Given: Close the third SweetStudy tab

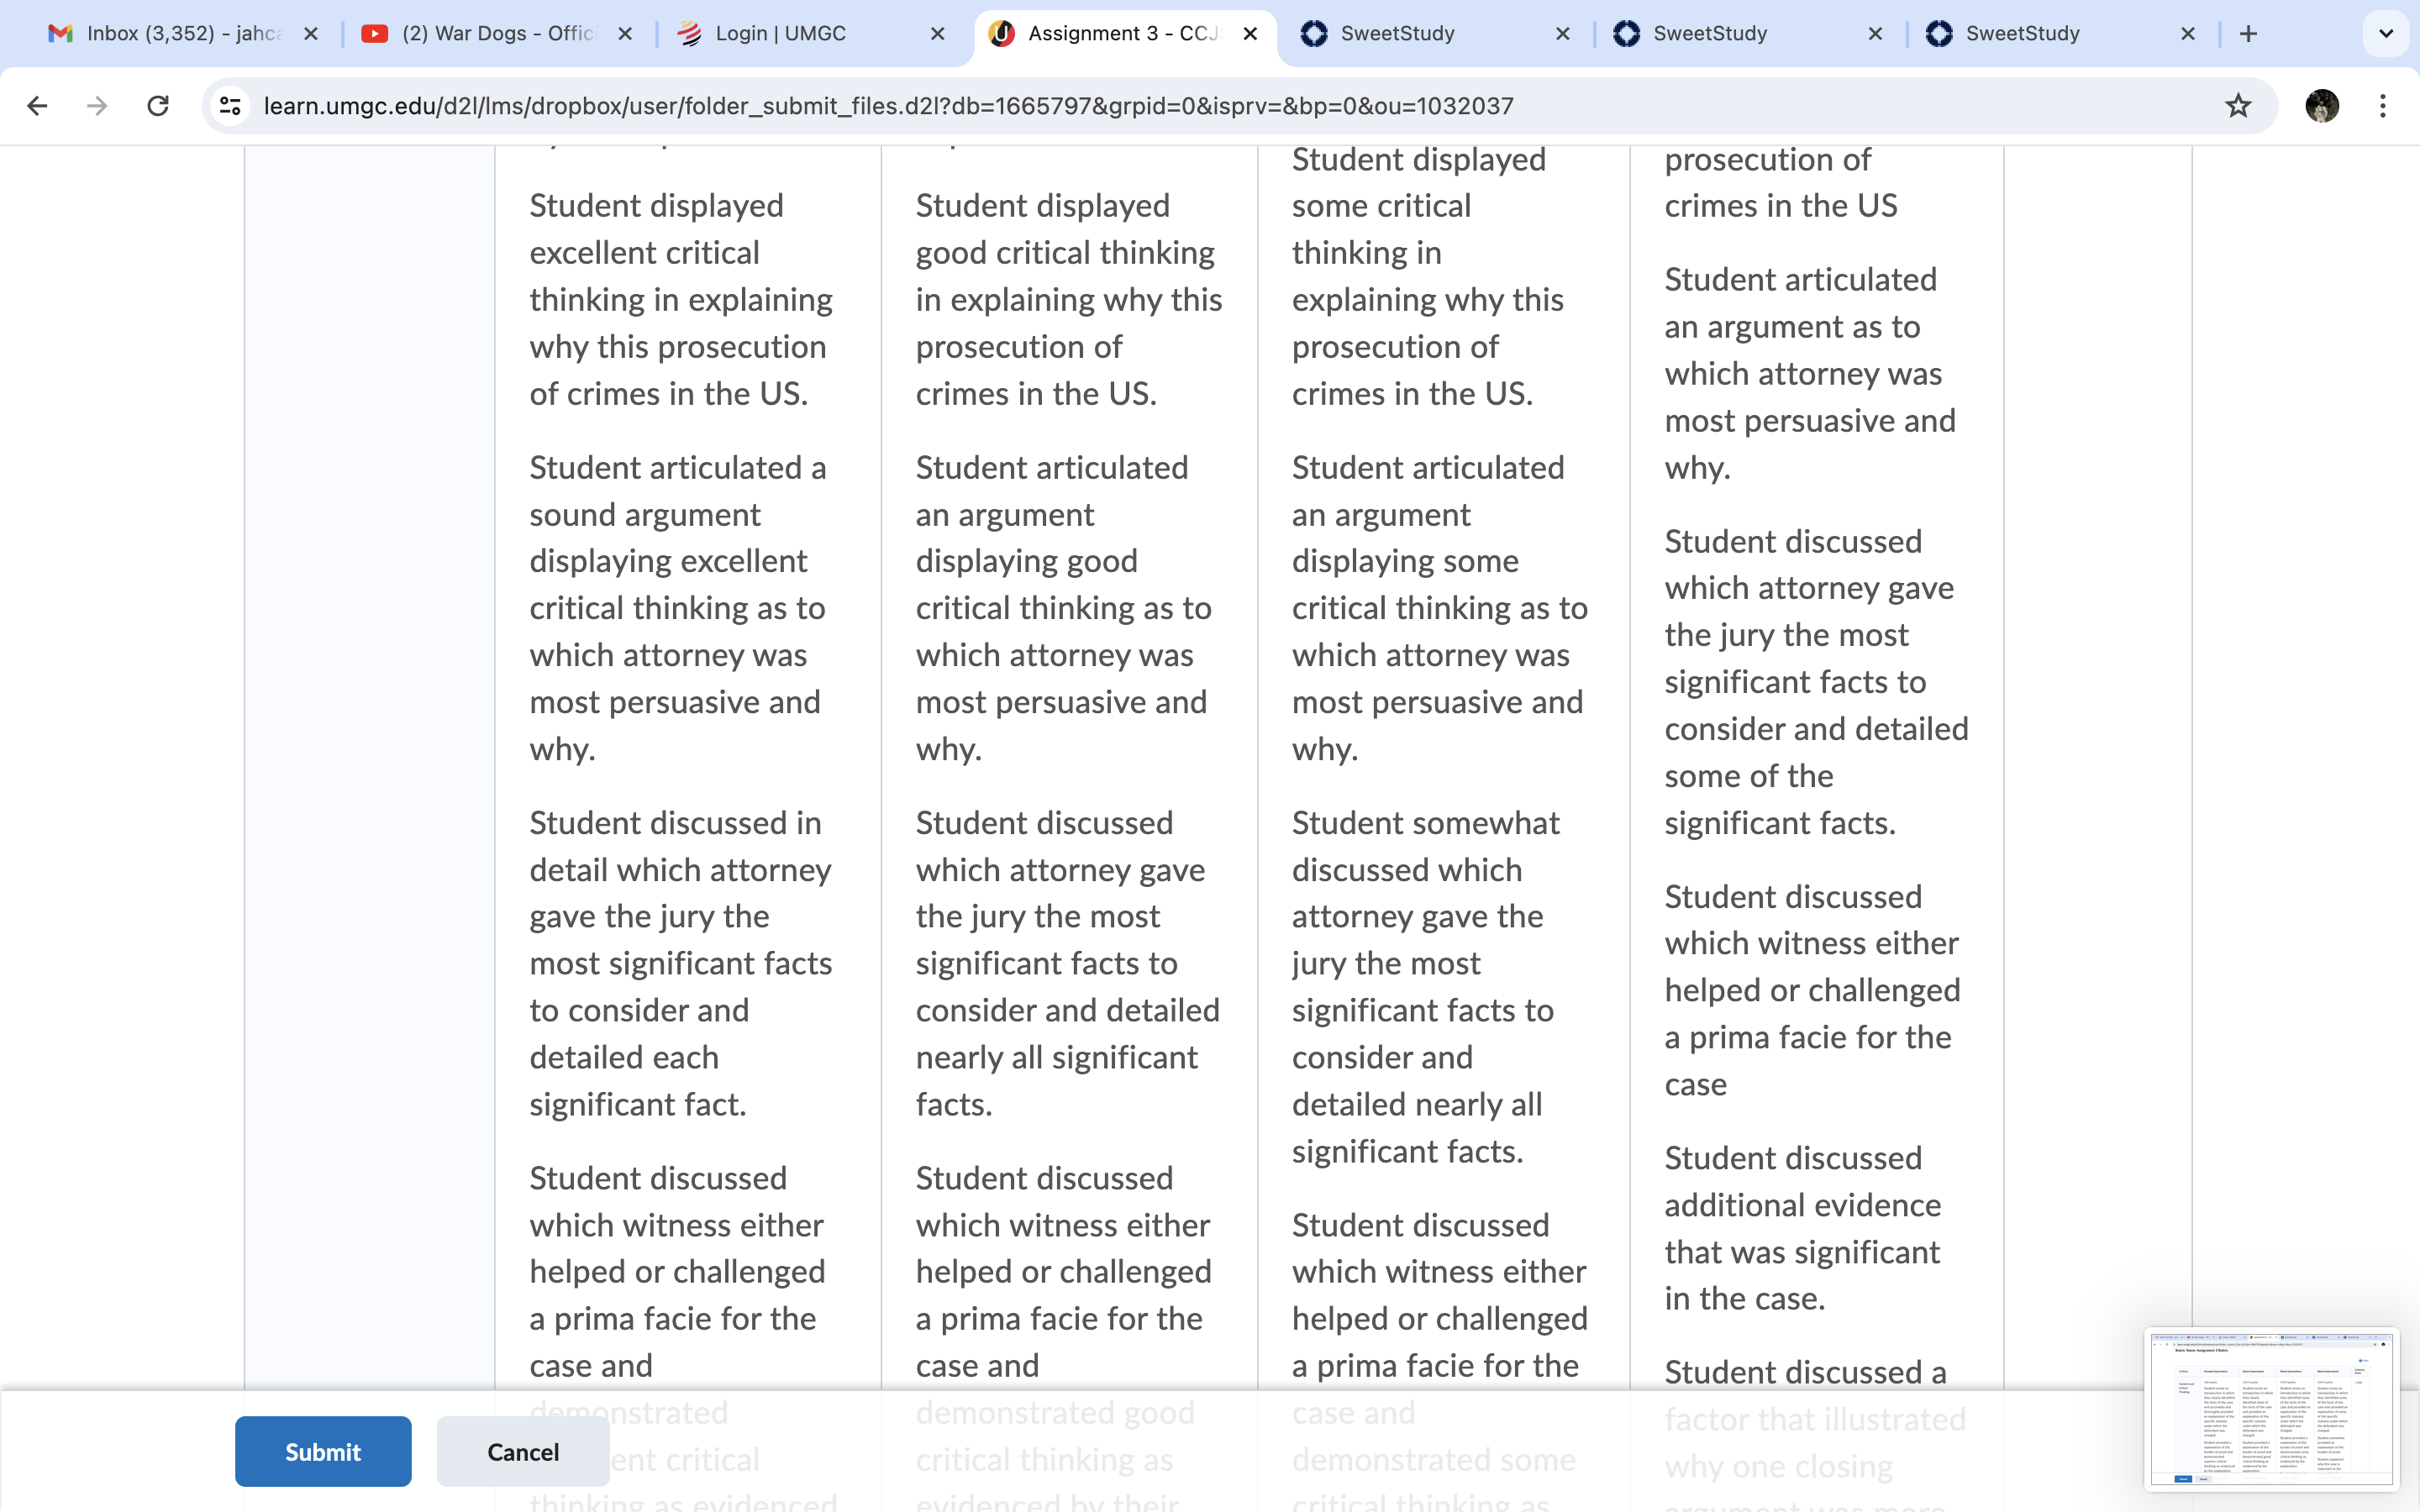Looking at the screenshot, I should pyautogui.click(x=2188, y=34).
